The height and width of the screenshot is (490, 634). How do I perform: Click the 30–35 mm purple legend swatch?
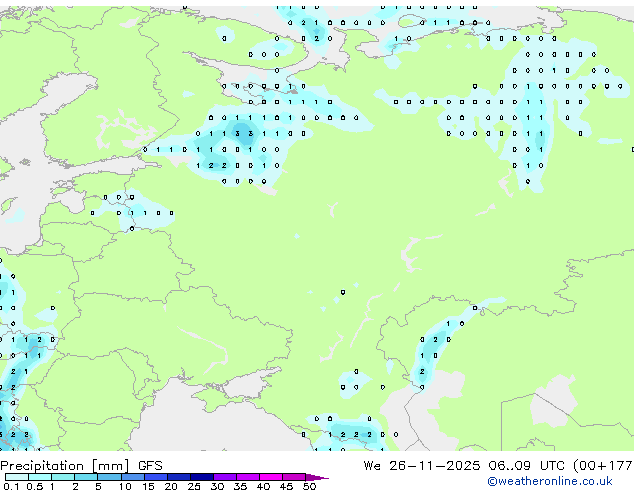(x=225, y=477)
